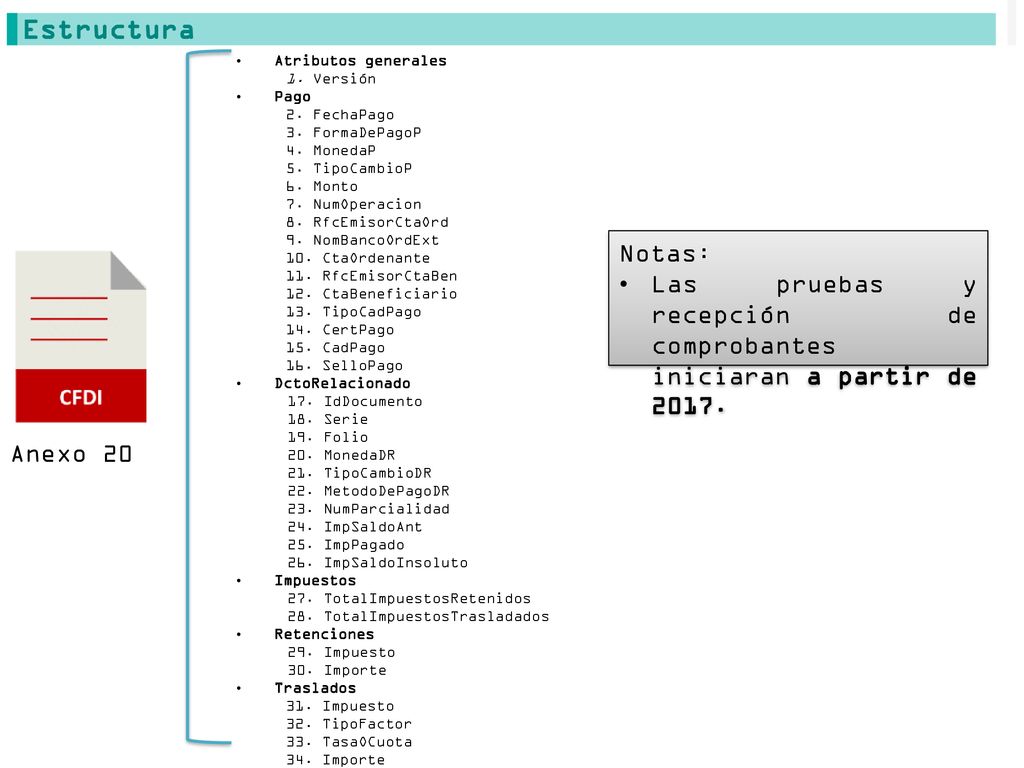The height and width of the screenshot is (768, 1024).
Task: Click item 27. TotalImpuestosRetenidos
Action: click(409, 599)
